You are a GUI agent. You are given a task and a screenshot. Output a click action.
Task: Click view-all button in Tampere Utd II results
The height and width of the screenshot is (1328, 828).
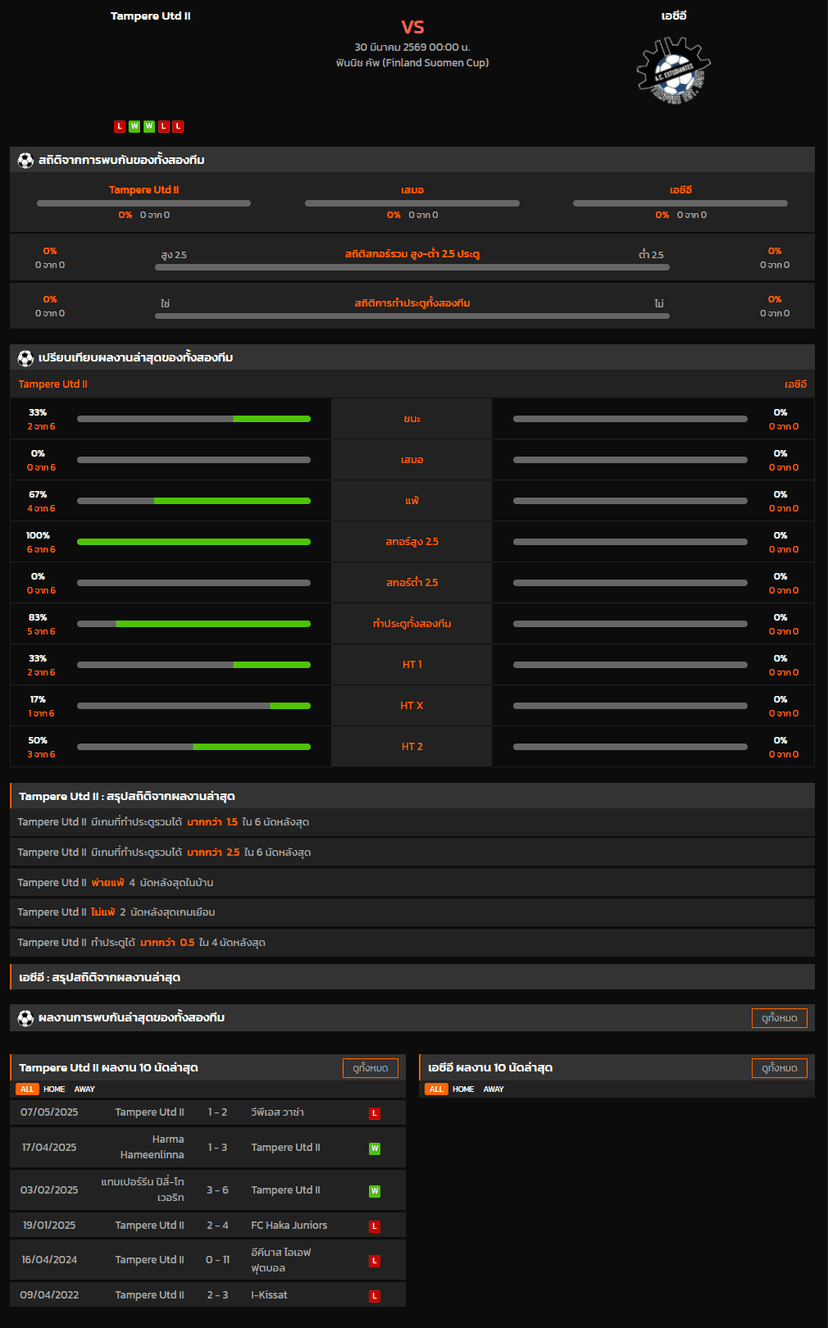coord(370,1068)
